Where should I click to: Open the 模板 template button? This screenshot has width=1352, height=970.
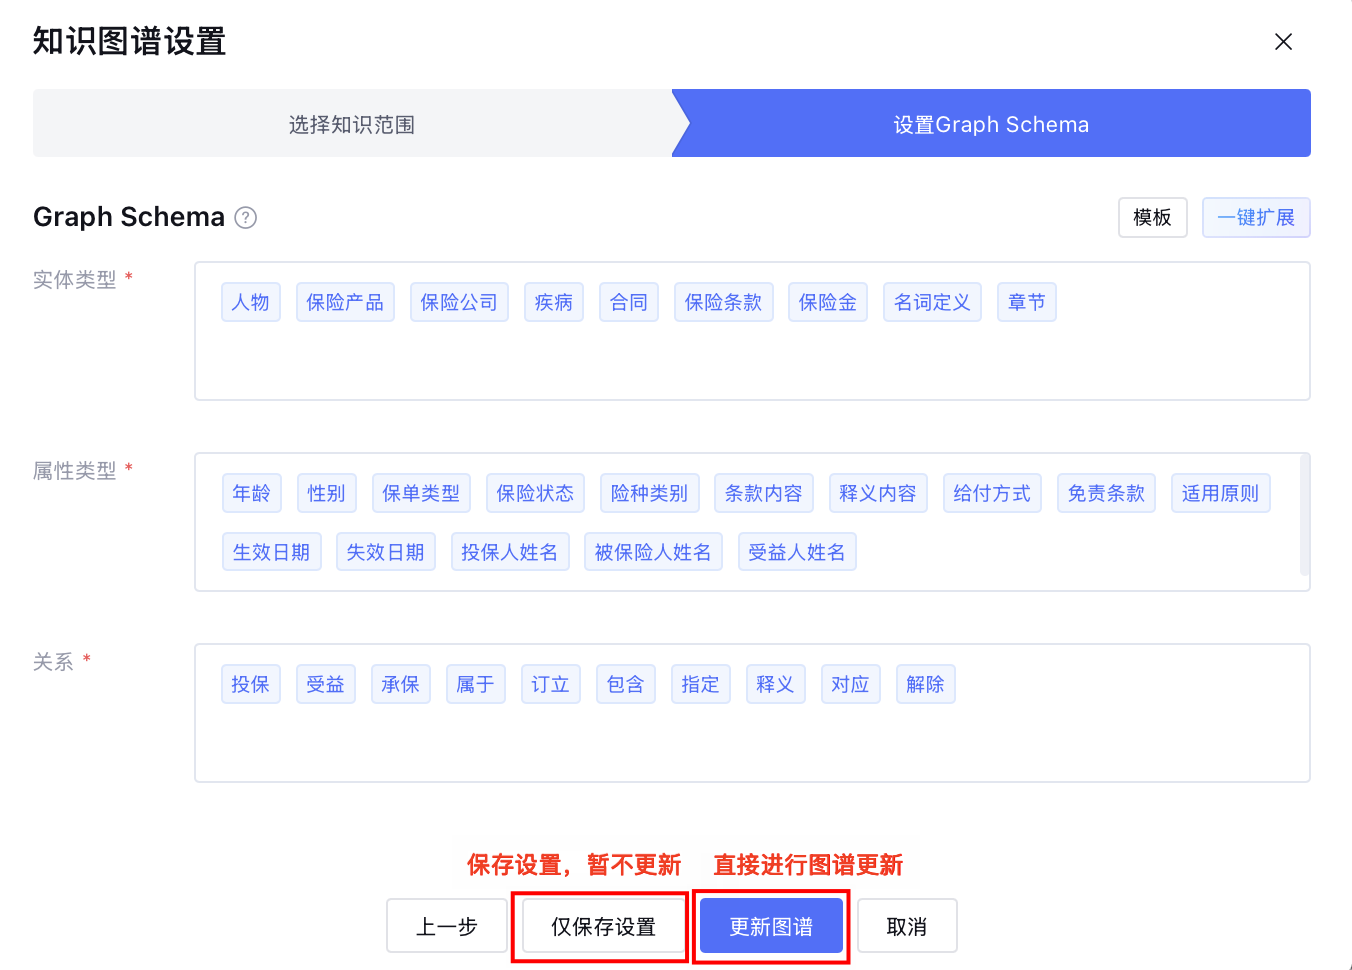pyautogui.click(x=1152, y=218)
